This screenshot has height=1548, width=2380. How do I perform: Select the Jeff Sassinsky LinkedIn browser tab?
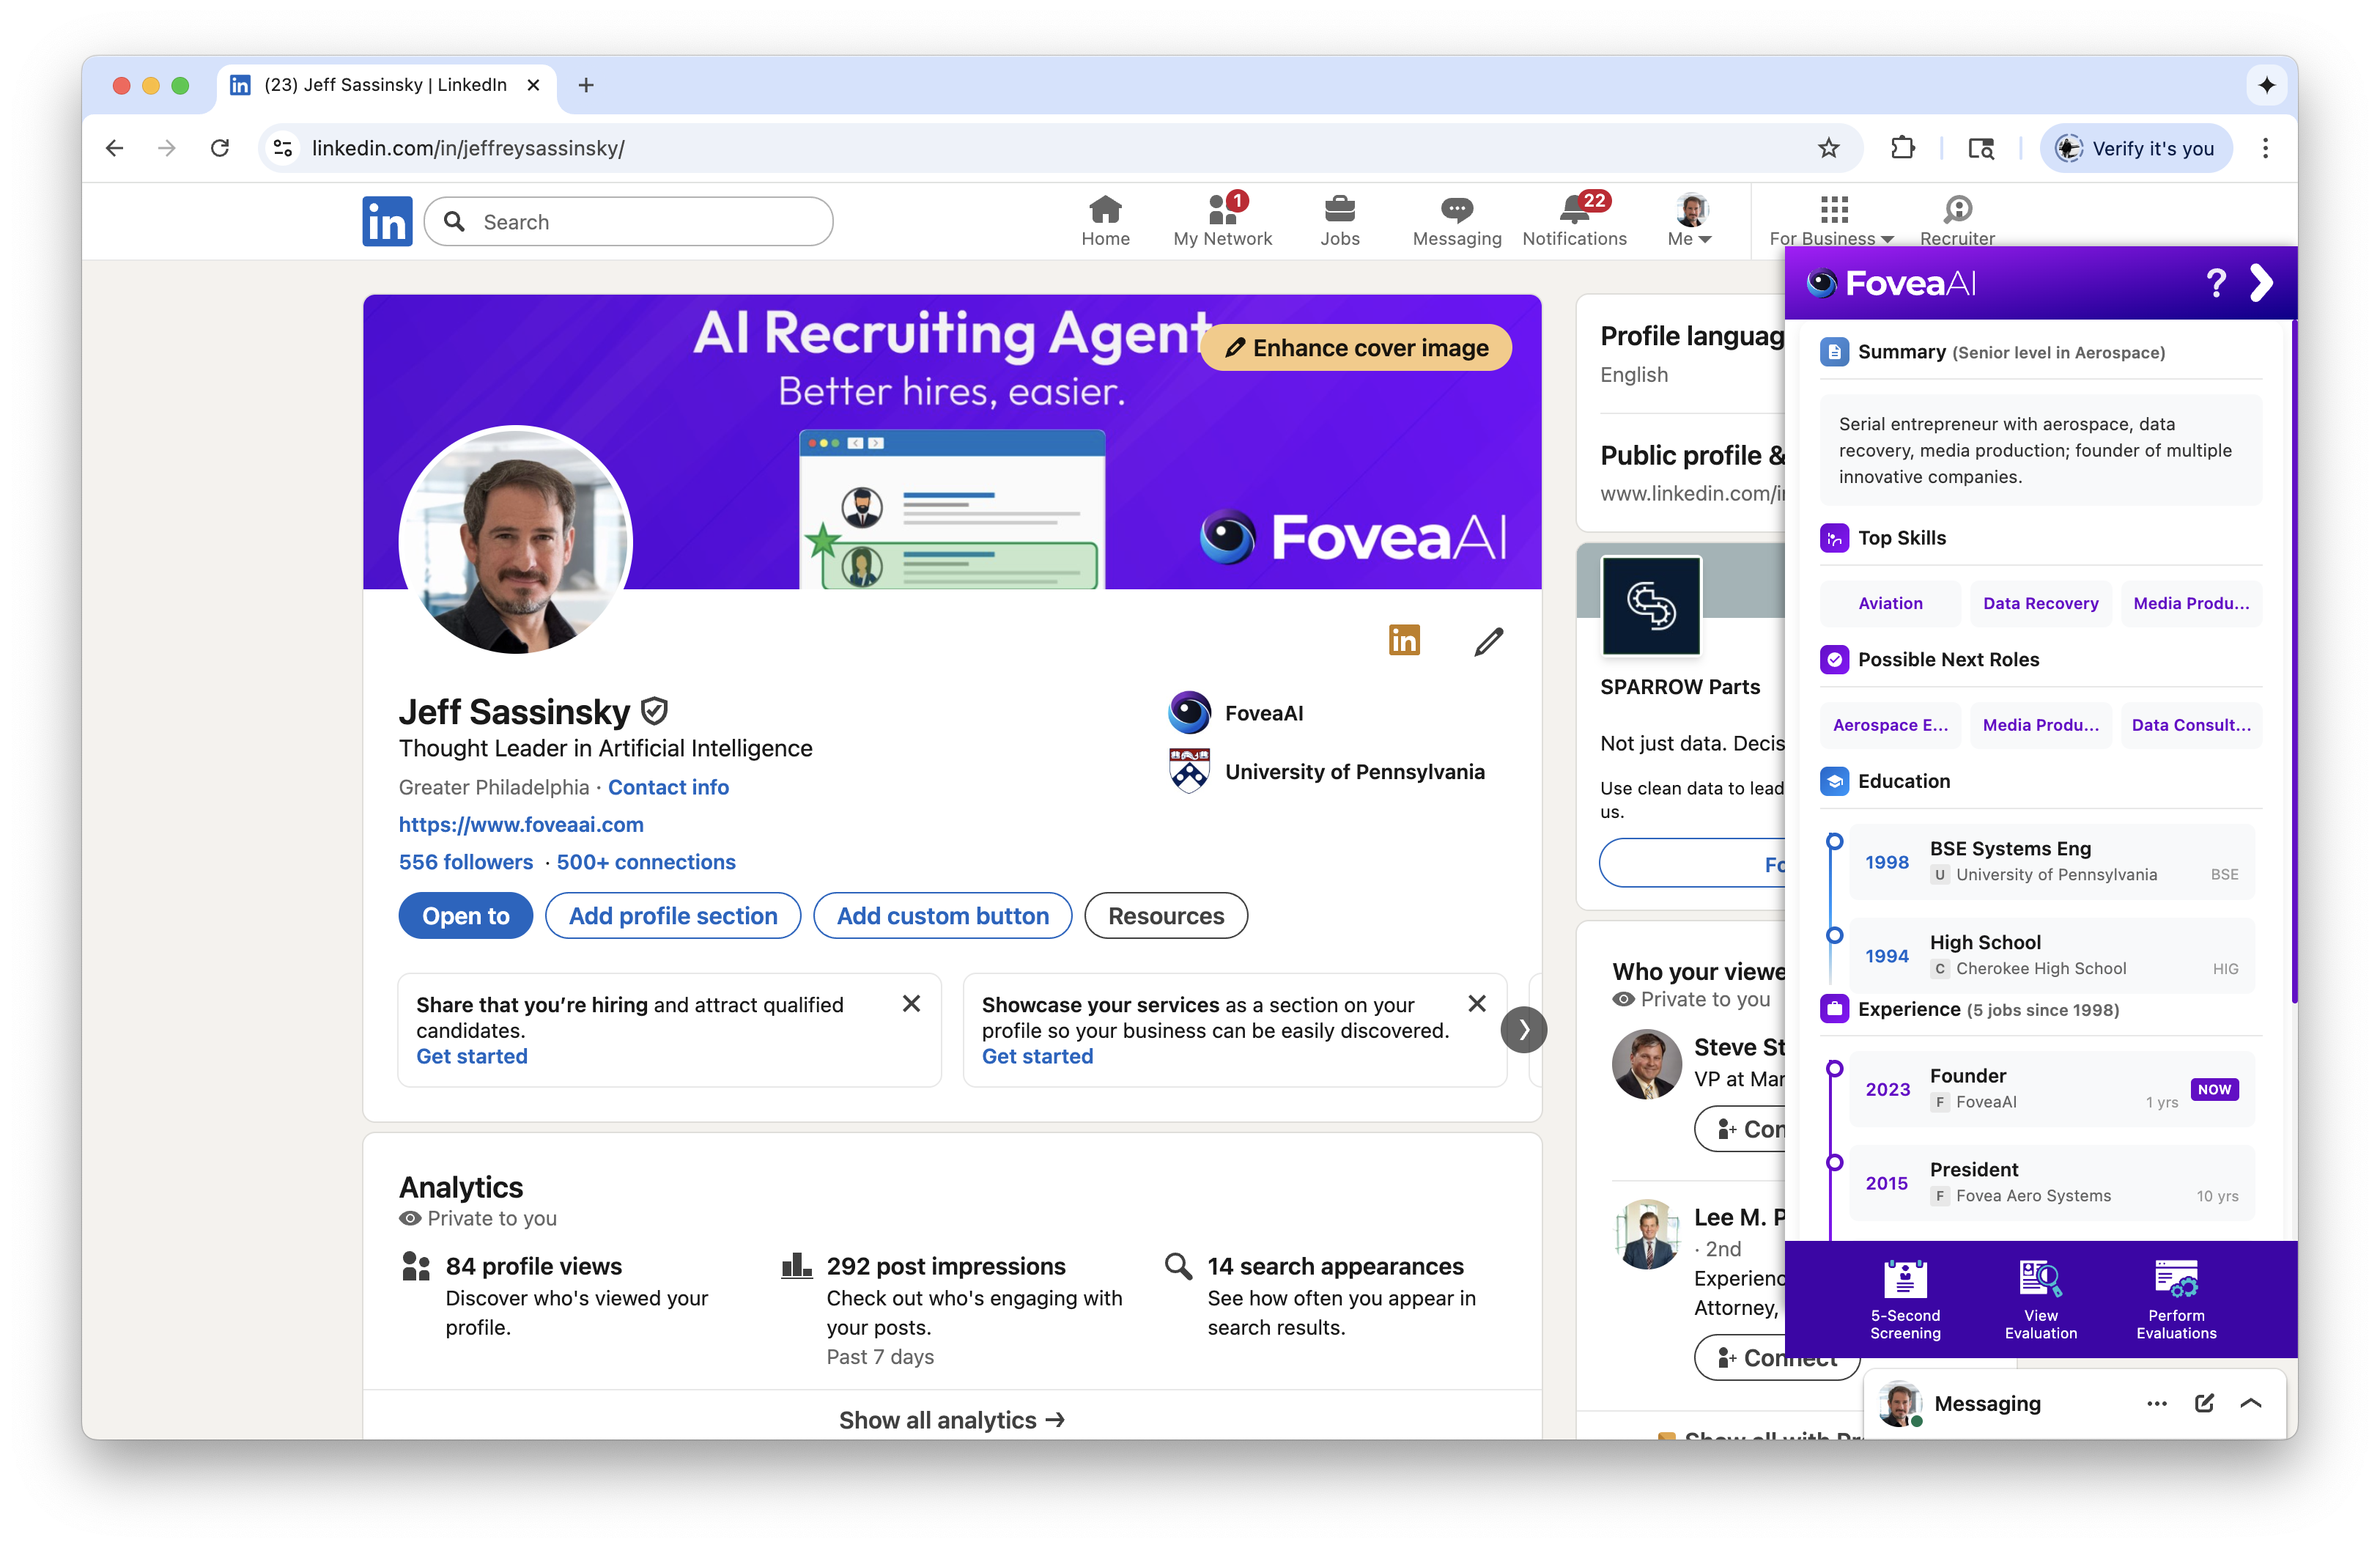coord(386,85)
